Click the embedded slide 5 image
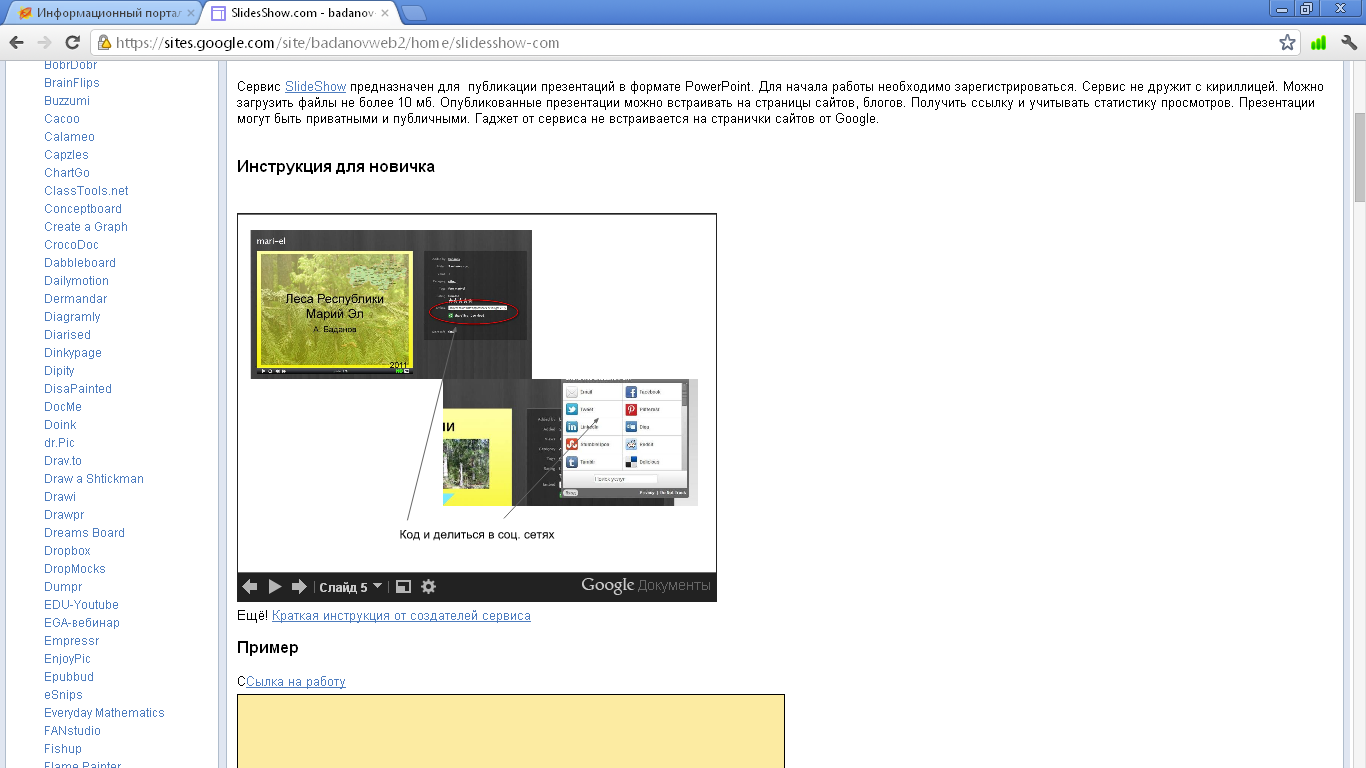The image size is (1366, 768). point(477,392)
